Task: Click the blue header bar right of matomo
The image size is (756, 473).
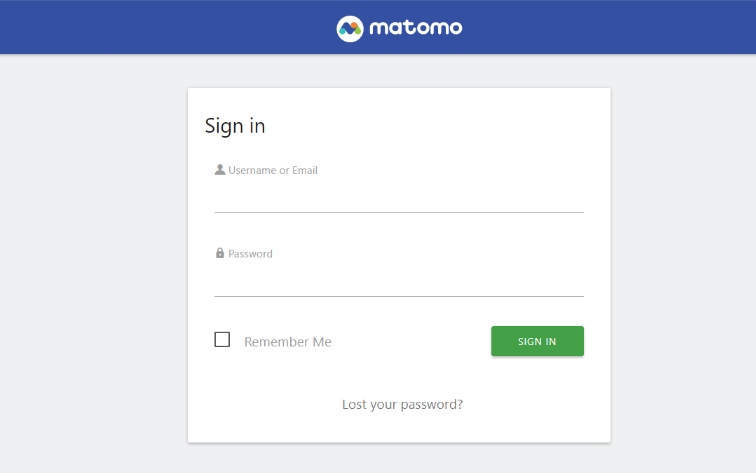Action: pos(608,27)
